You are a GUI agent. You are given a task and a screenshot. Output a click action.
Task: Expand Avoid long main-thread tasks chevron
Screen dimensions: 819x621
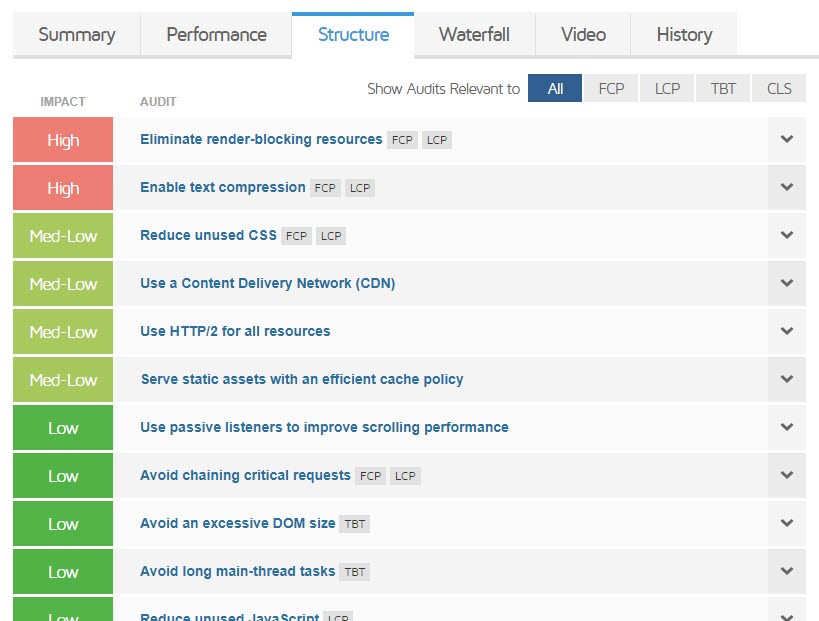[x=786, y=572]
